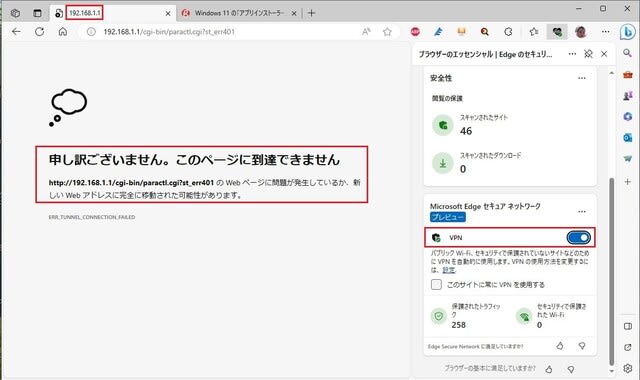
Task: Close the Windows 11 tab
Action: tap(294, 13)
